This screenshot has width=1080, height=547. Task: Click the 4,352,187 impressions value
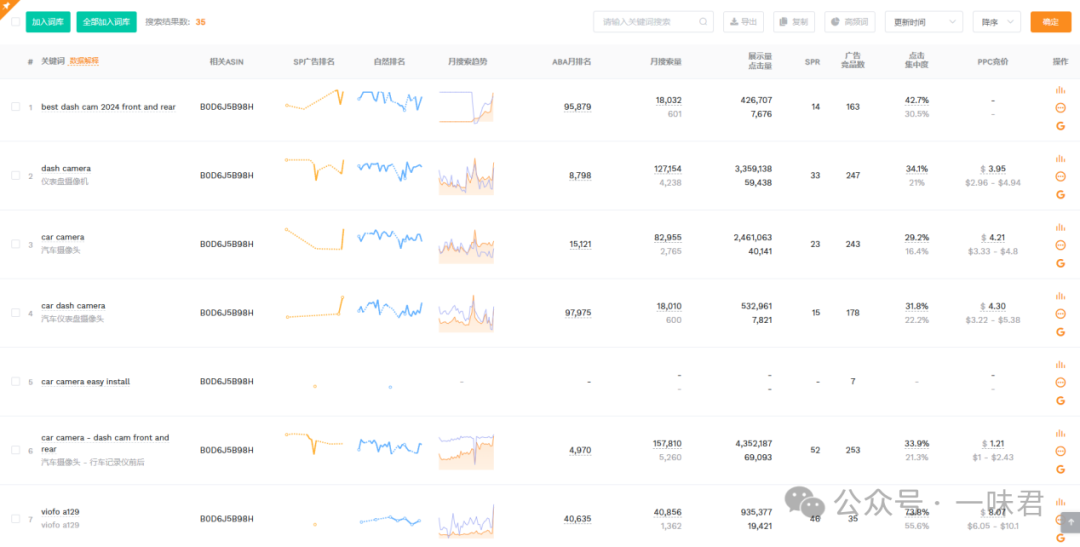click(x=753, y=443)
